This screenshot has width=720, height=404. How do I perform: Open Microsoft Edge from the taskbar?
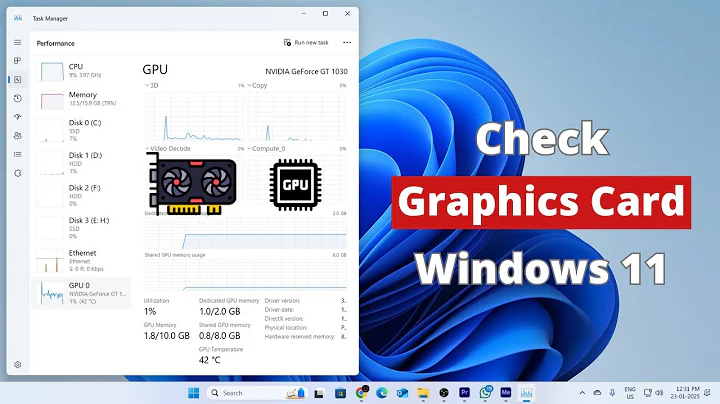pos(382,393)
